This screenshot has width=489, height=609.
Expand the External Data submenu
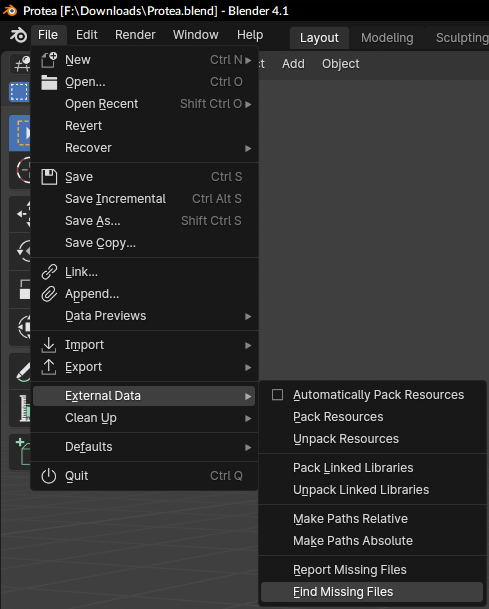(144, 396)
